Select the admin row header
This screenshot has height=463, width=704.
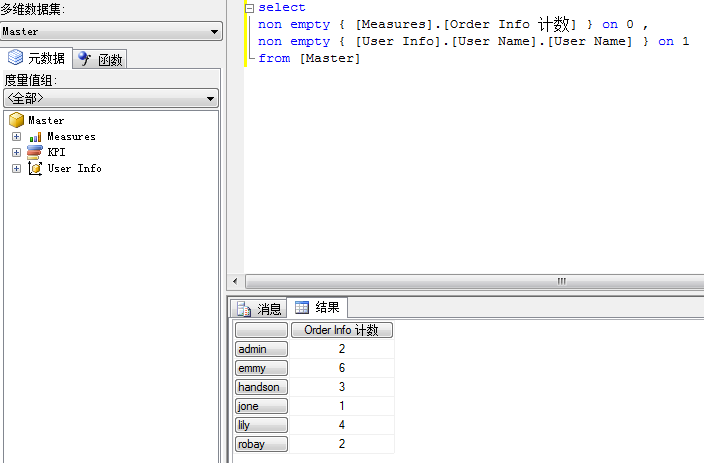tap(261, 349)
